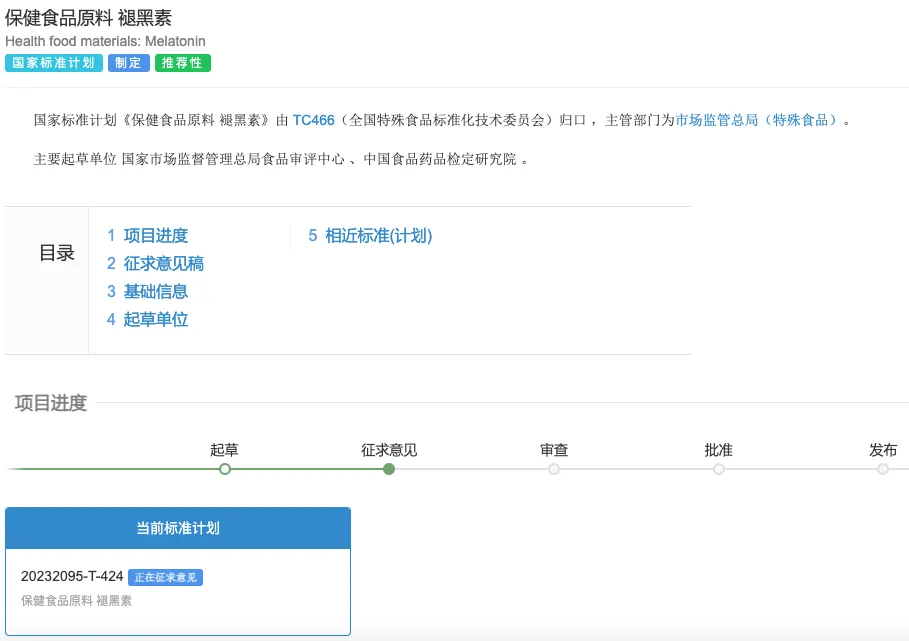Click the 征求意见 stage label
This screenshot has height=641, width=909.
click(x=389, y=450)
